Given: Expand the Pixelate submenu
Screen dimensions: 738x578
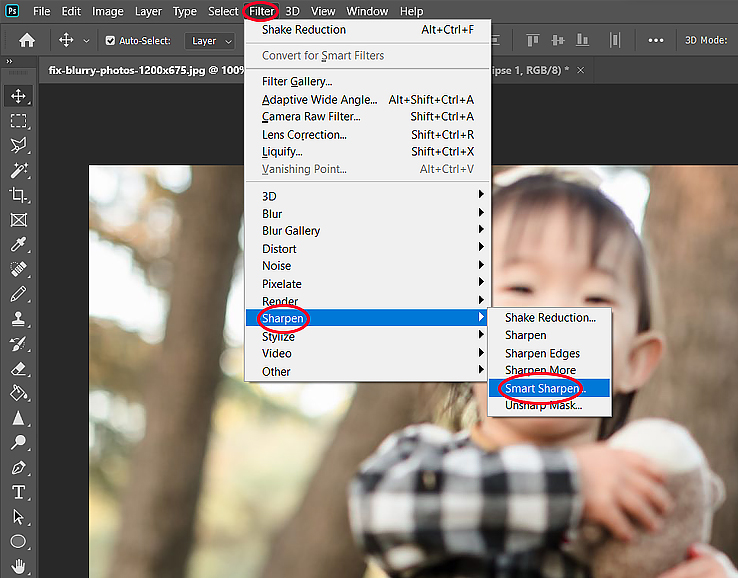Looking at the screenshot, I should point(367,284).
